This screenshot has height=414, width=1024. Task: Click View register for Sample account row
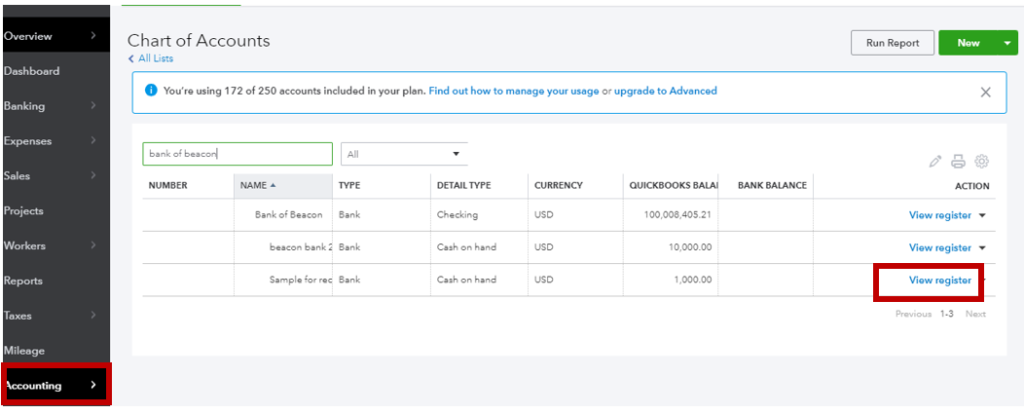click(940, 280)
